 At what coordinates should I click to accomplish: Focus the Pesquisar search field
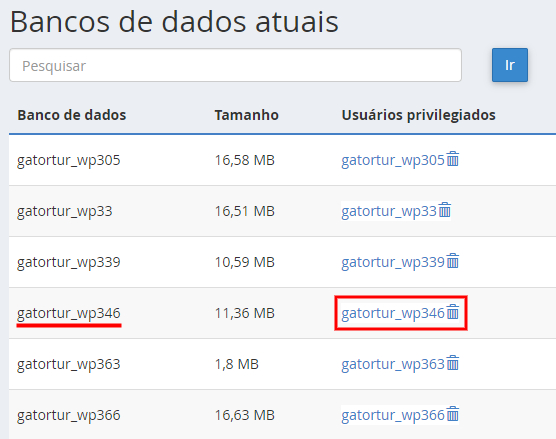[x=235, y=65]
